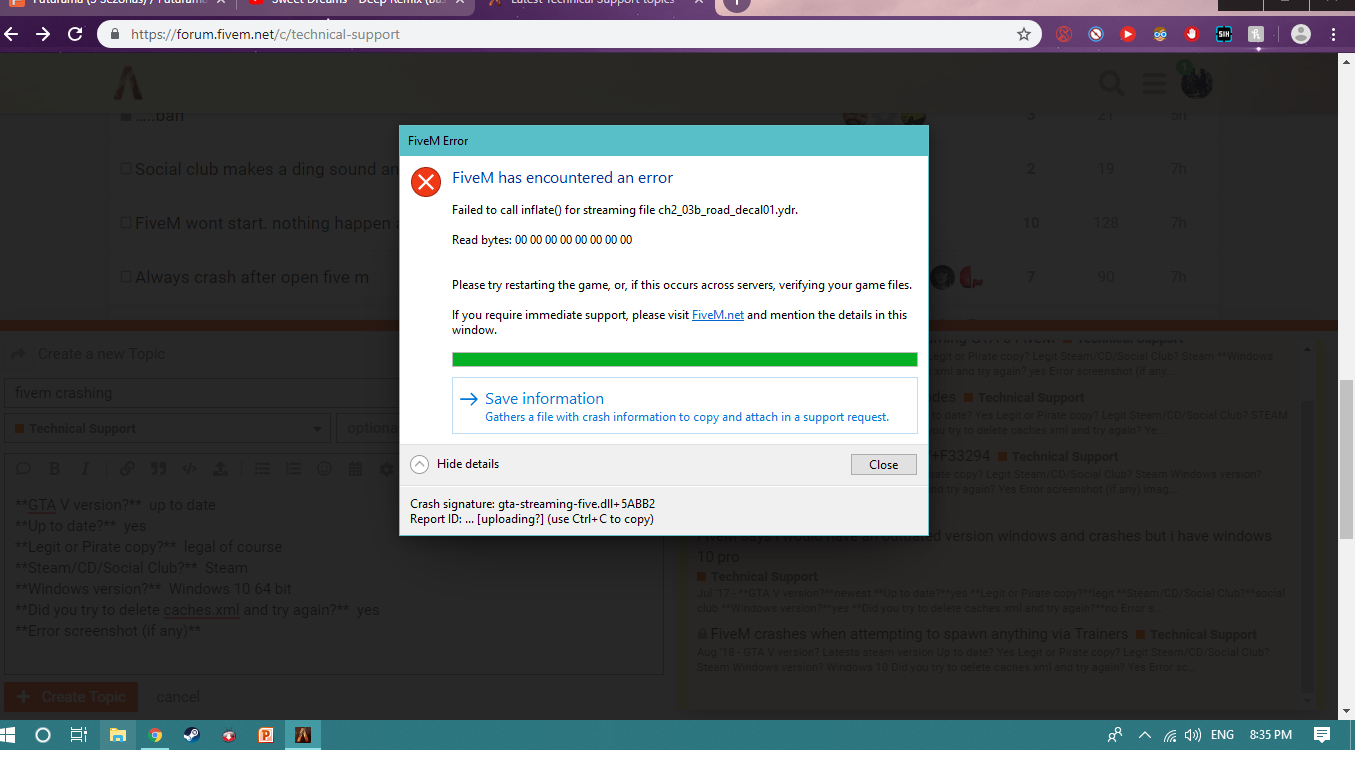Open File Explorer from the taskbar
1366x768 pixels.
coord(117,735)
